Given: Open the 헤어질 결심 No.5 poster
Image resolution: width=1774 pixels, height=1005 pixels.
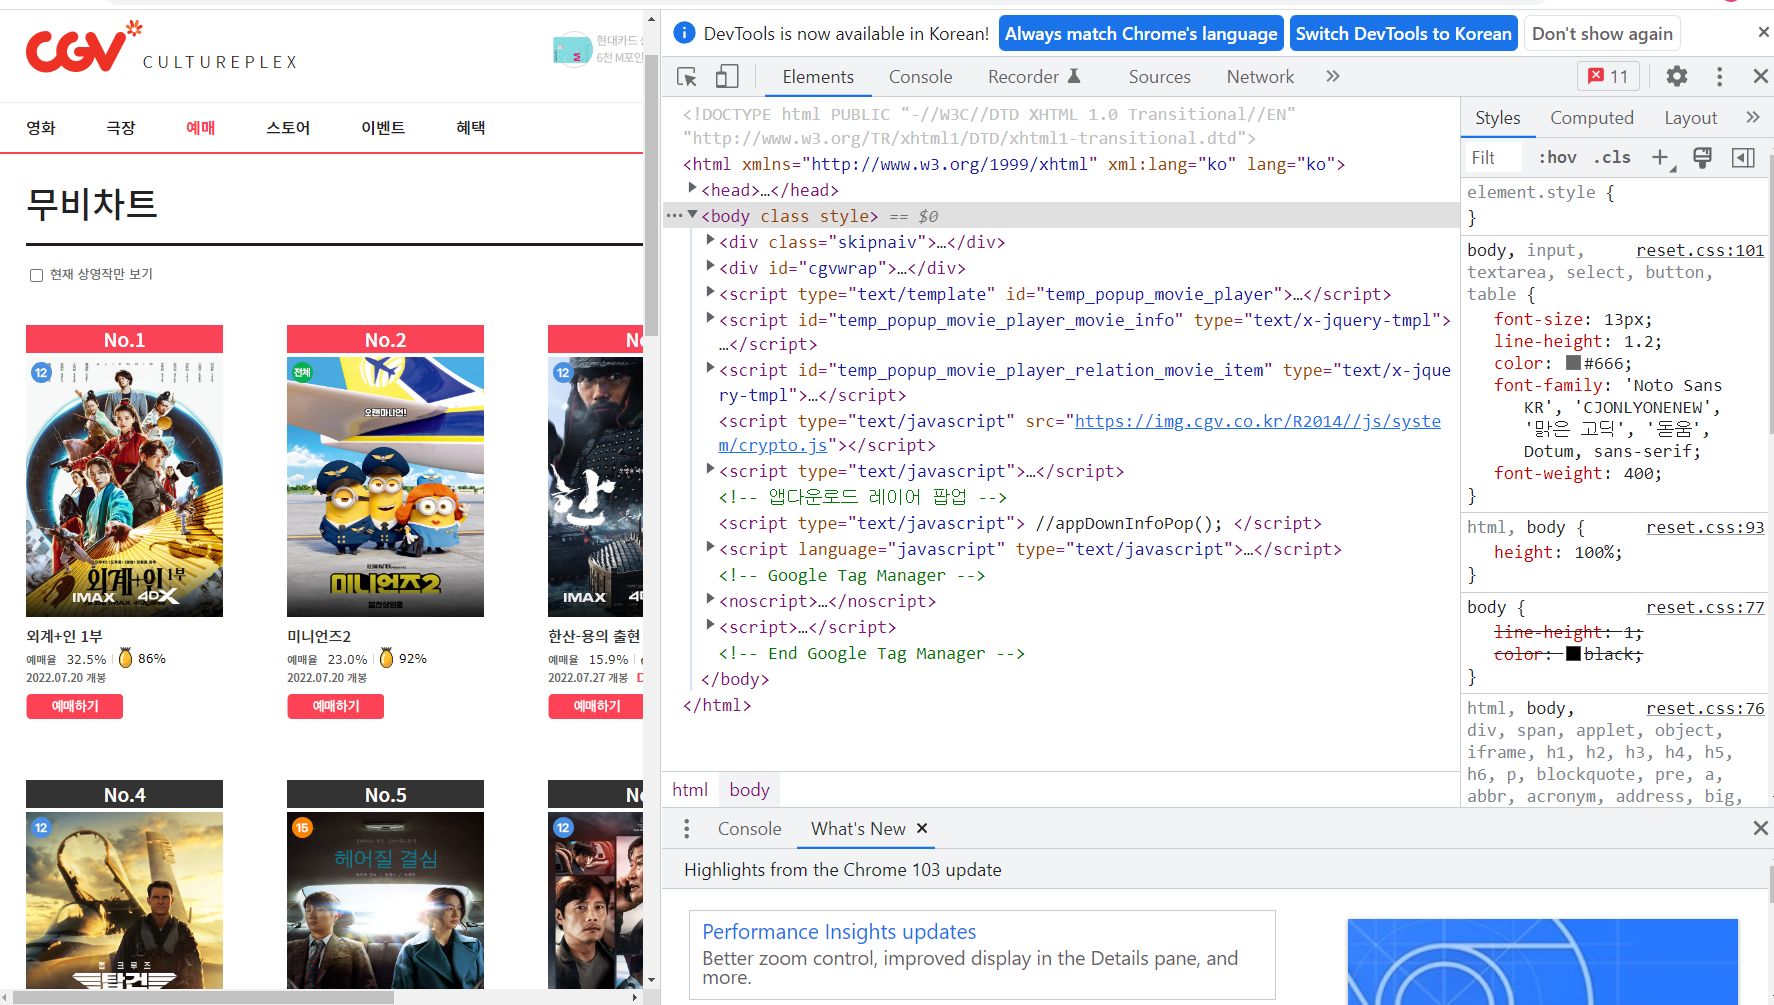Looking at the screenshot, I should click(385, 900).
